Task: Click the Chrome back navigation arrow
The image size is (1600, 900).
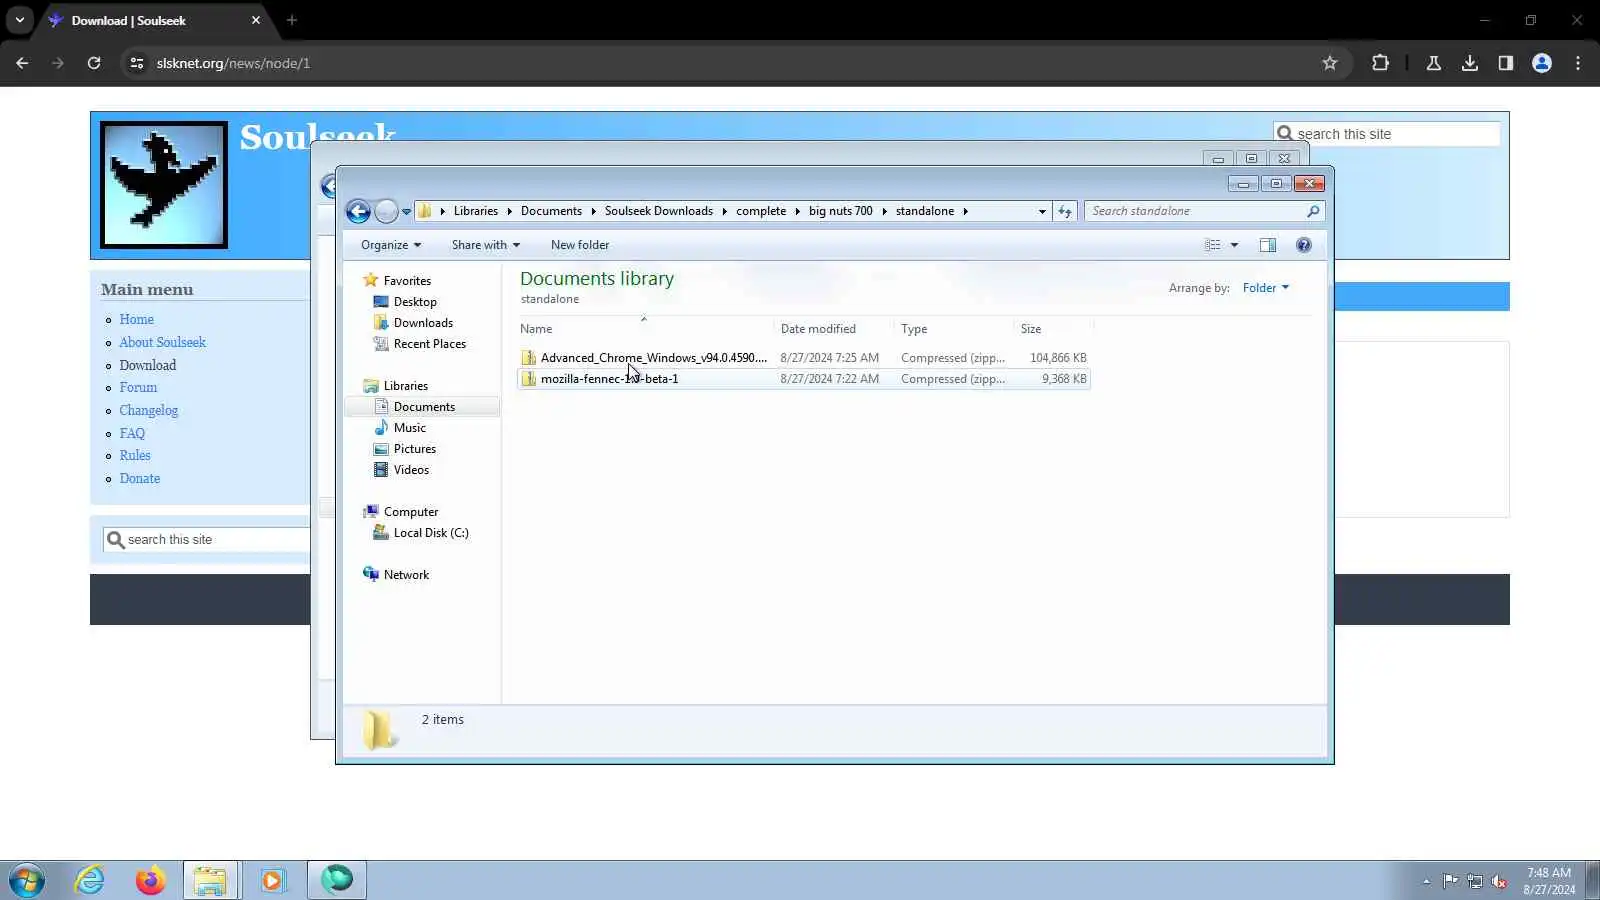Action: (22, 63)
